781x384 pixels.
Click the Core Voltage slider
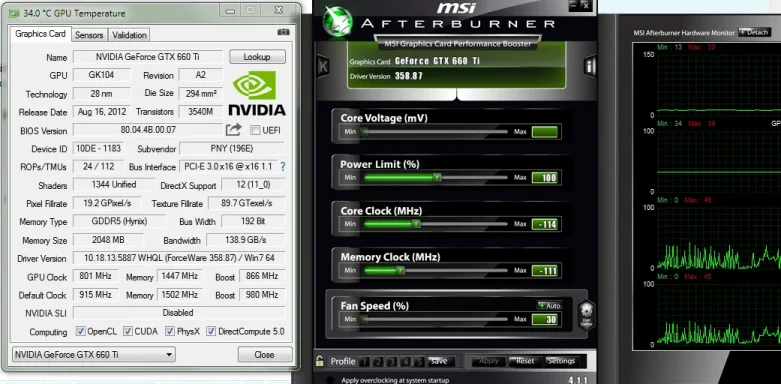435,132
